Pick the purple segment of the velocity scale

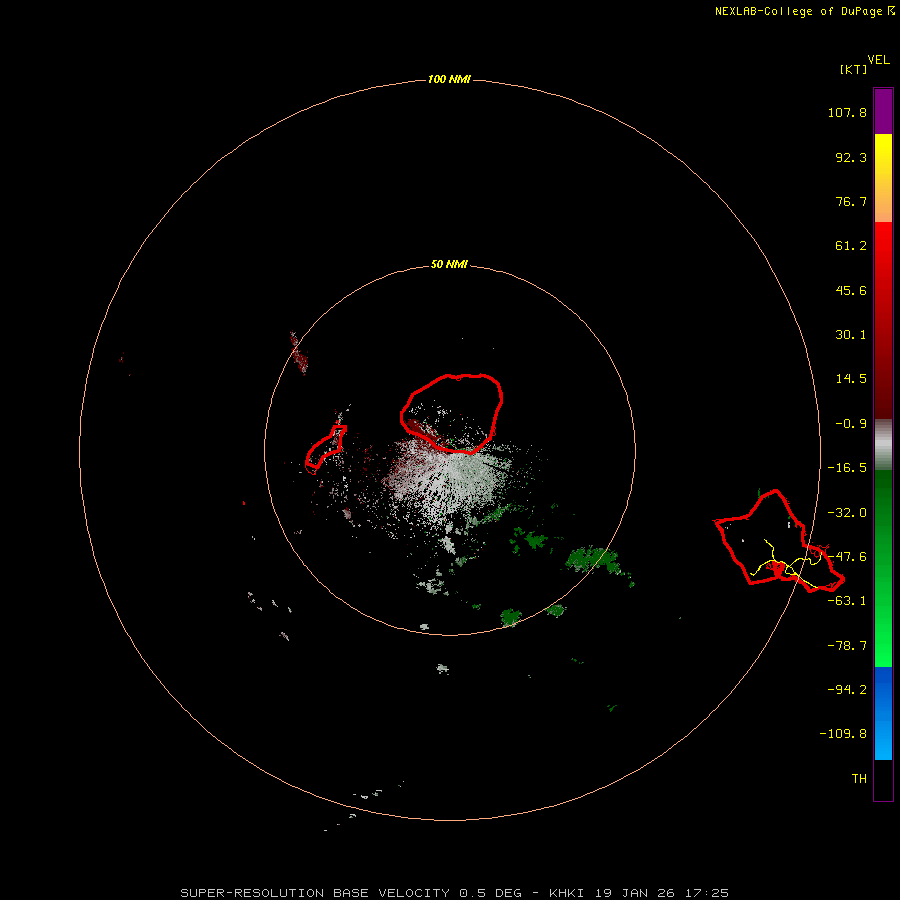click(883, 112)
